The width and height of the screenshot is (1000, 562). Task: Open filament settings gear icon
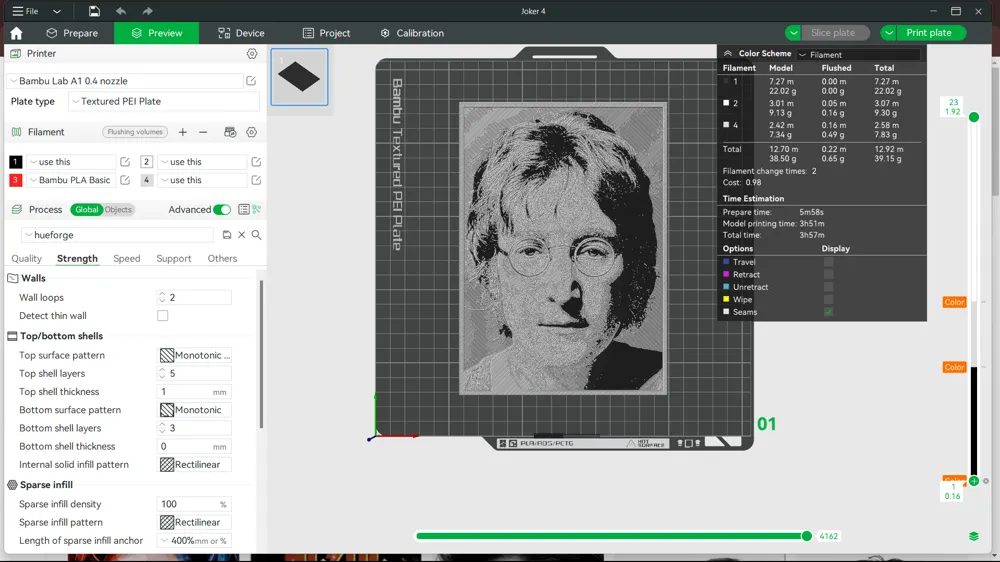click(x=252, y=132)
